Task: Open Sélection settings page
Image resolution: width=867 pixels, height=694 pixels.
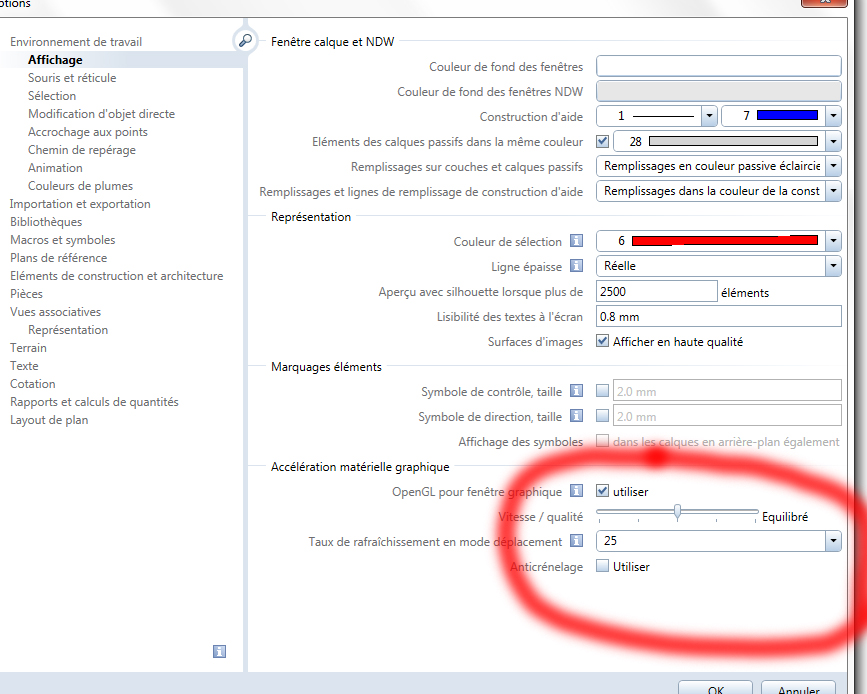Action: (52, 96)
